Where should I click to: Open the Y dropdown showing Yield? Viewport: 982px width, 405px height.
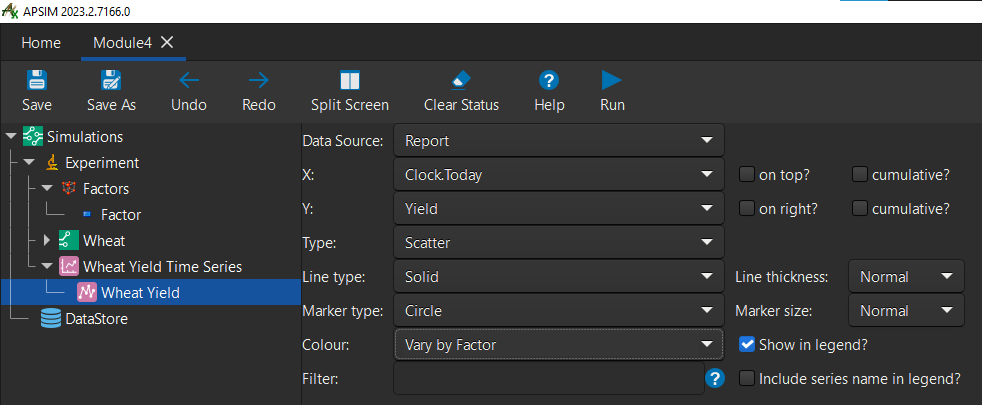[x=559, y=208]
